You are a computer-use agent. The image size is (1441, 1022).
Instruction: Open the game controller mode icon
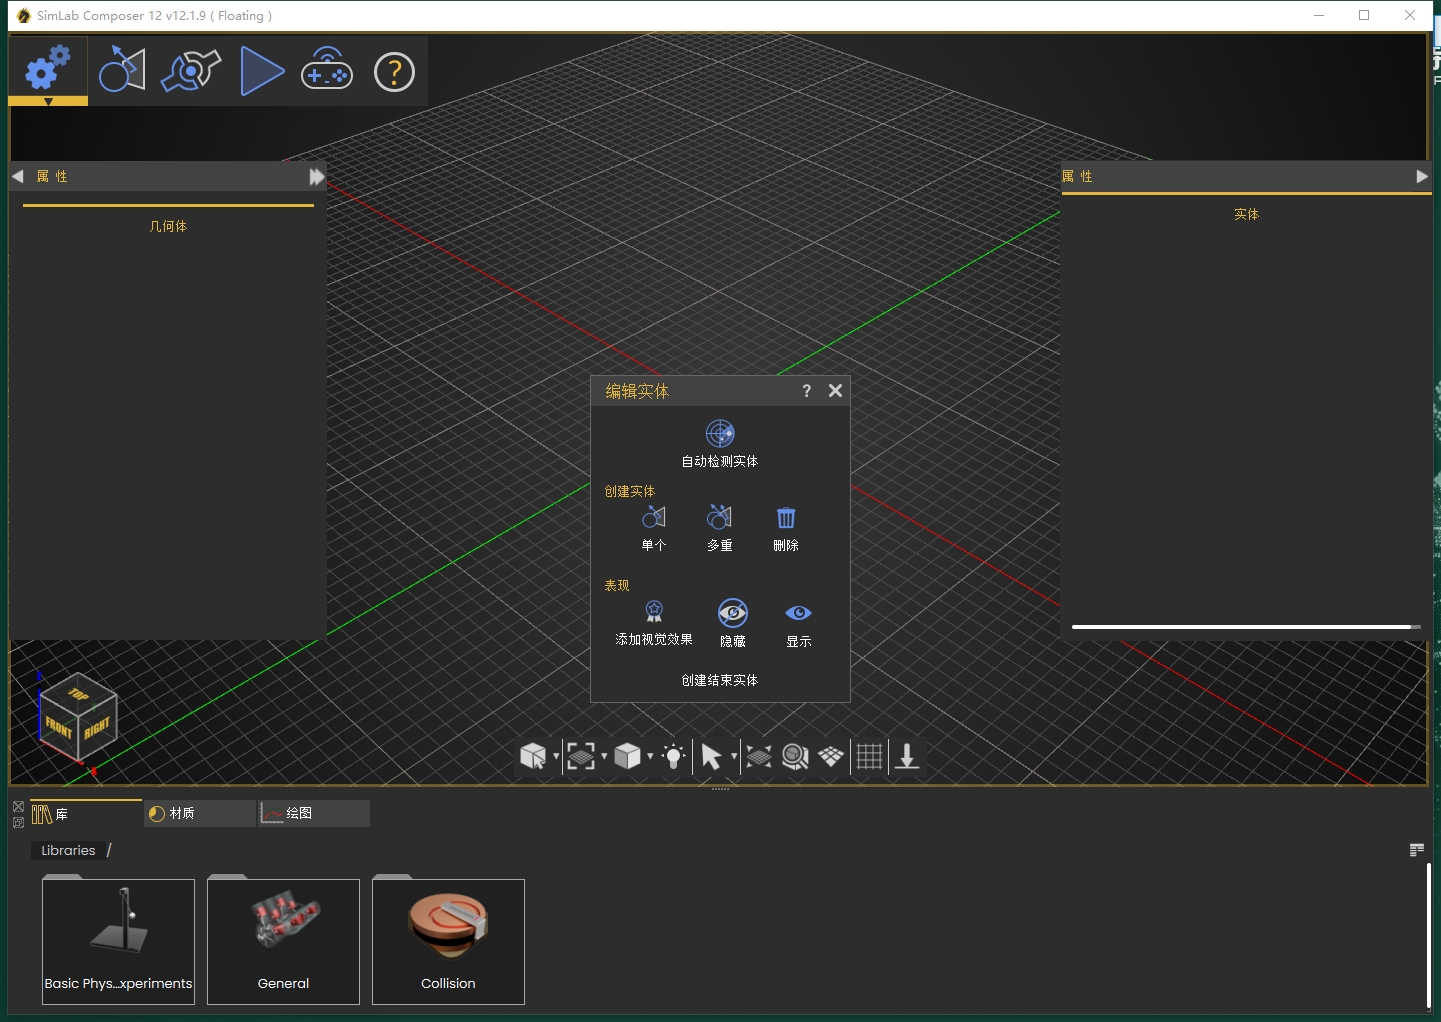pos(327,70)
